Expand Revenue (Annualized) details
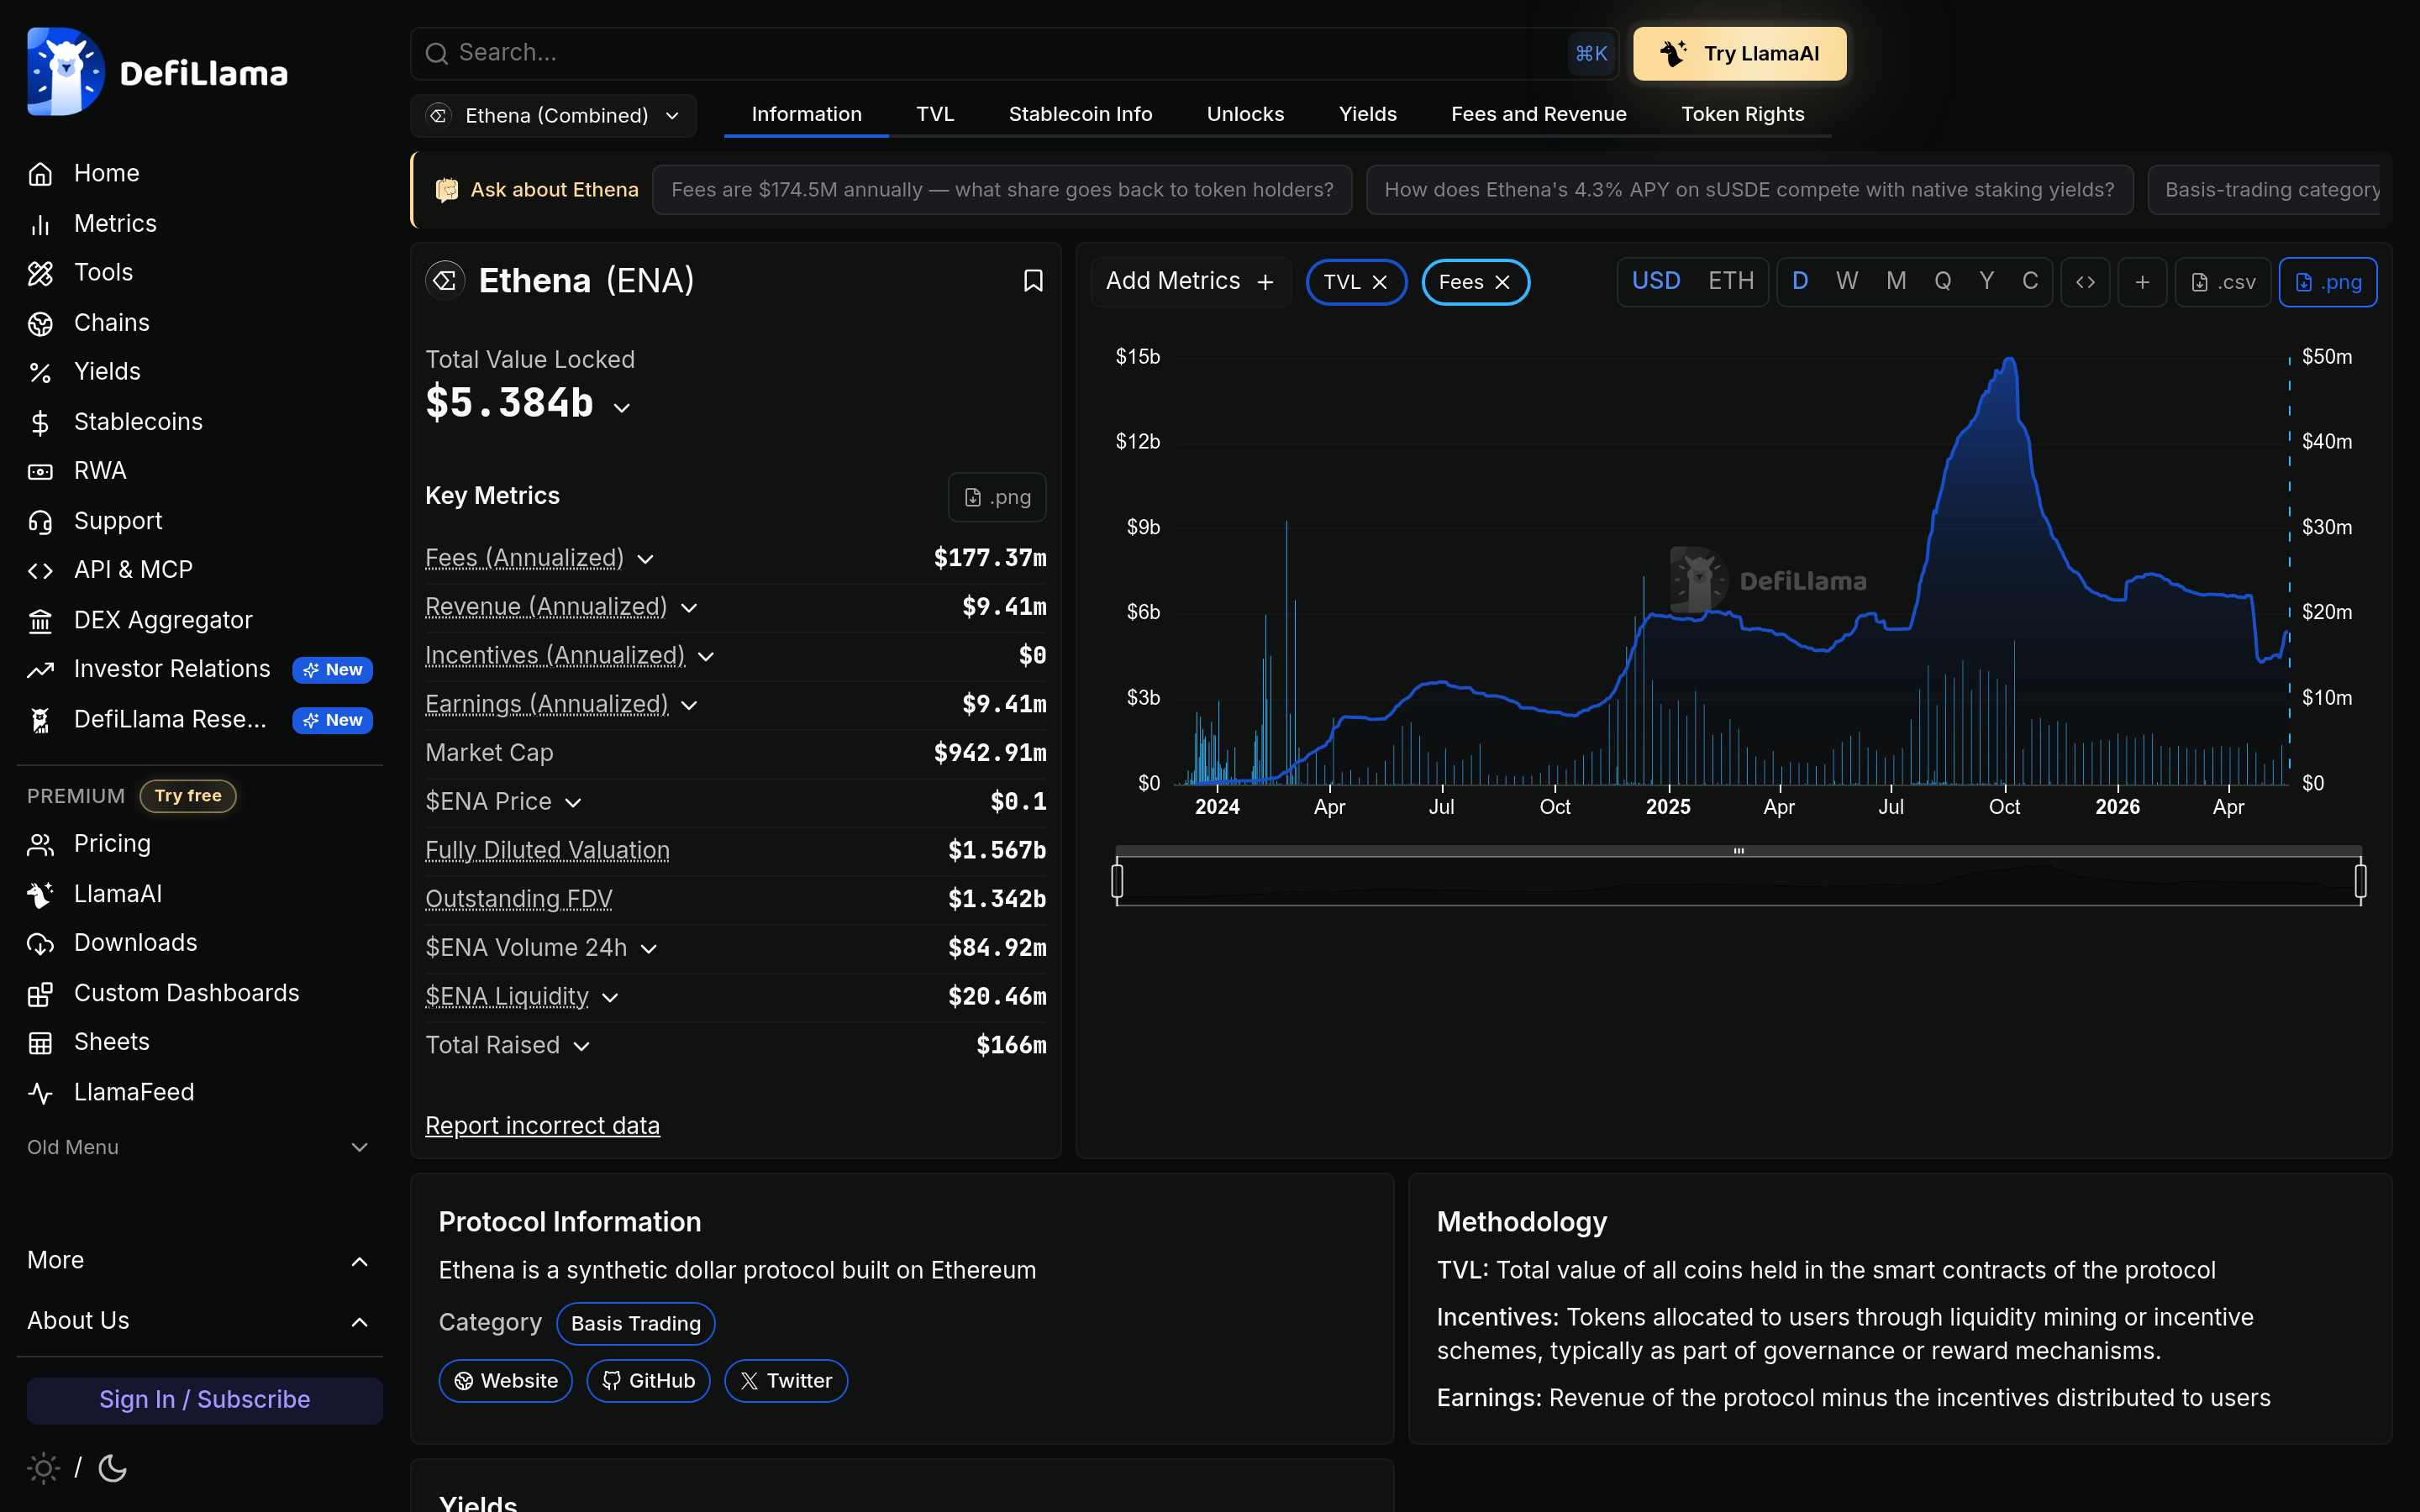This screenshot has height=1512, width=2420. point(689,608)
